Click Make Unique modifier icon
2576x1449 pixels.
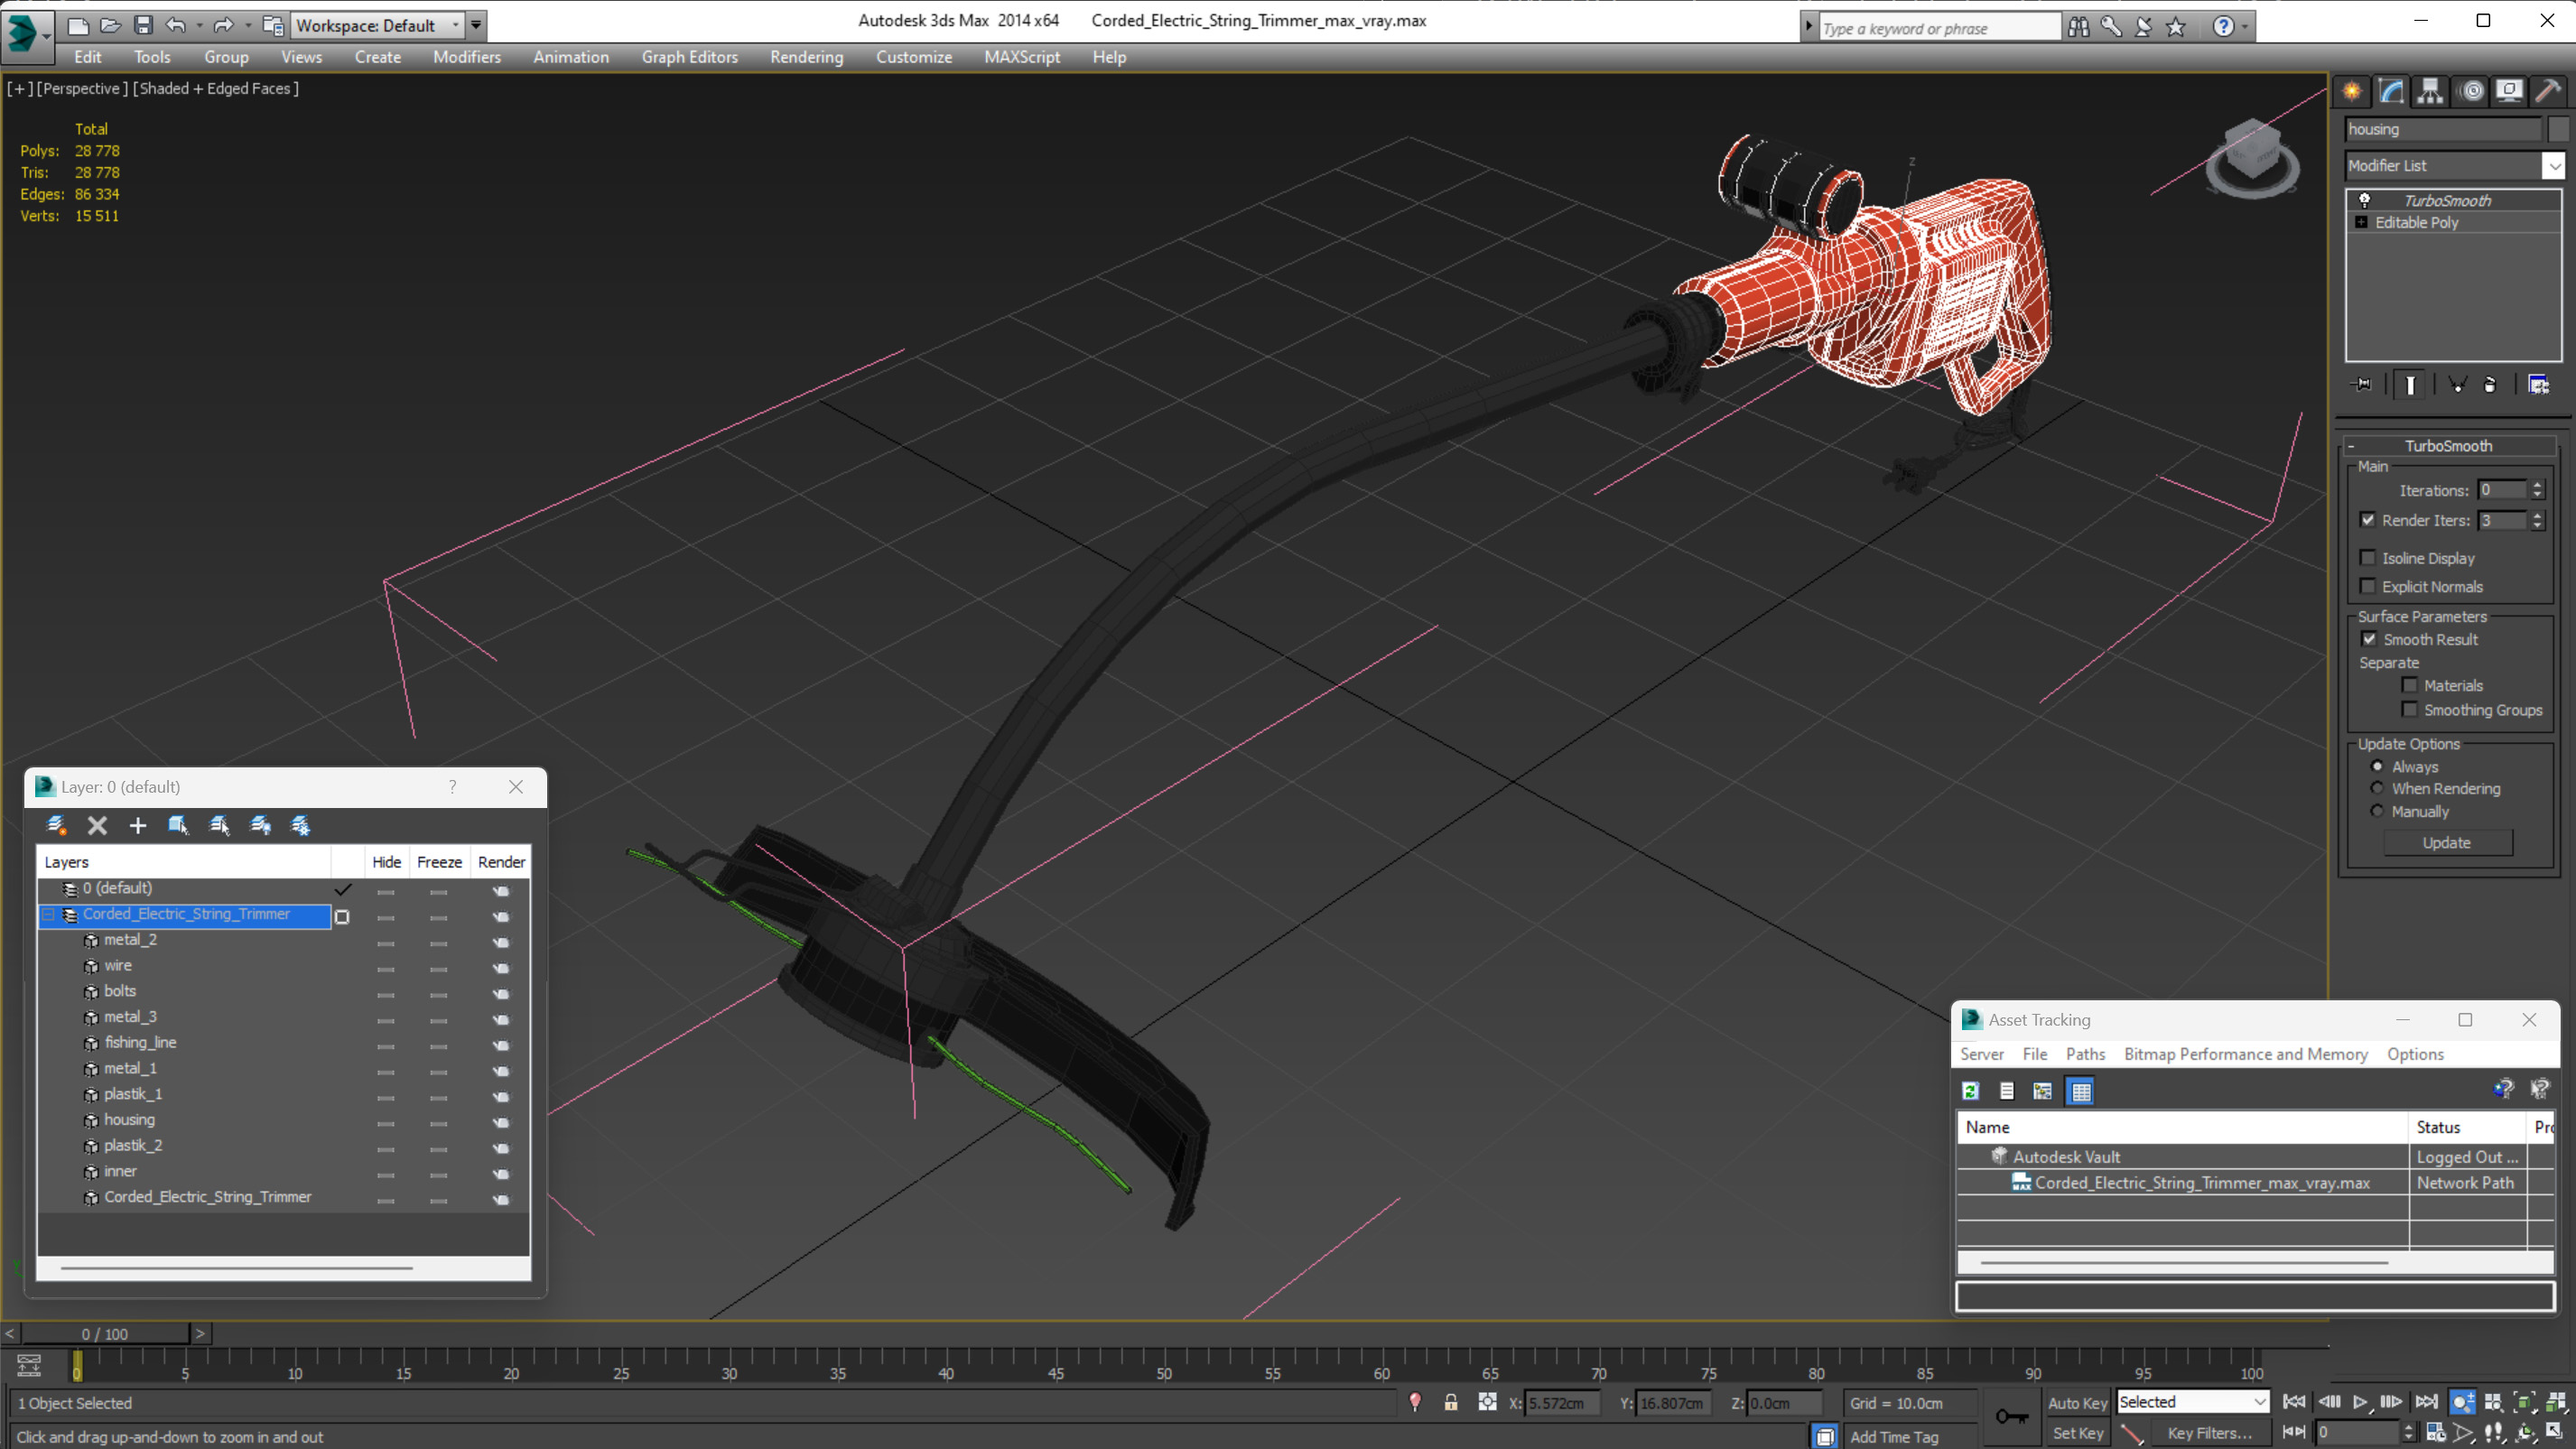[2457, 385]
